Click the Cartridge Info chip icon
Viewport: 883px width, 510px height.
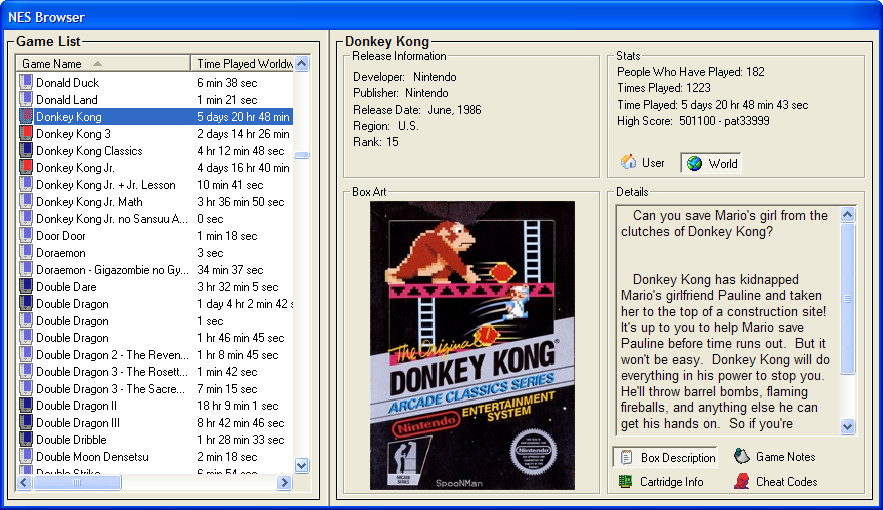pyautogui.click(x=625, y=481)
